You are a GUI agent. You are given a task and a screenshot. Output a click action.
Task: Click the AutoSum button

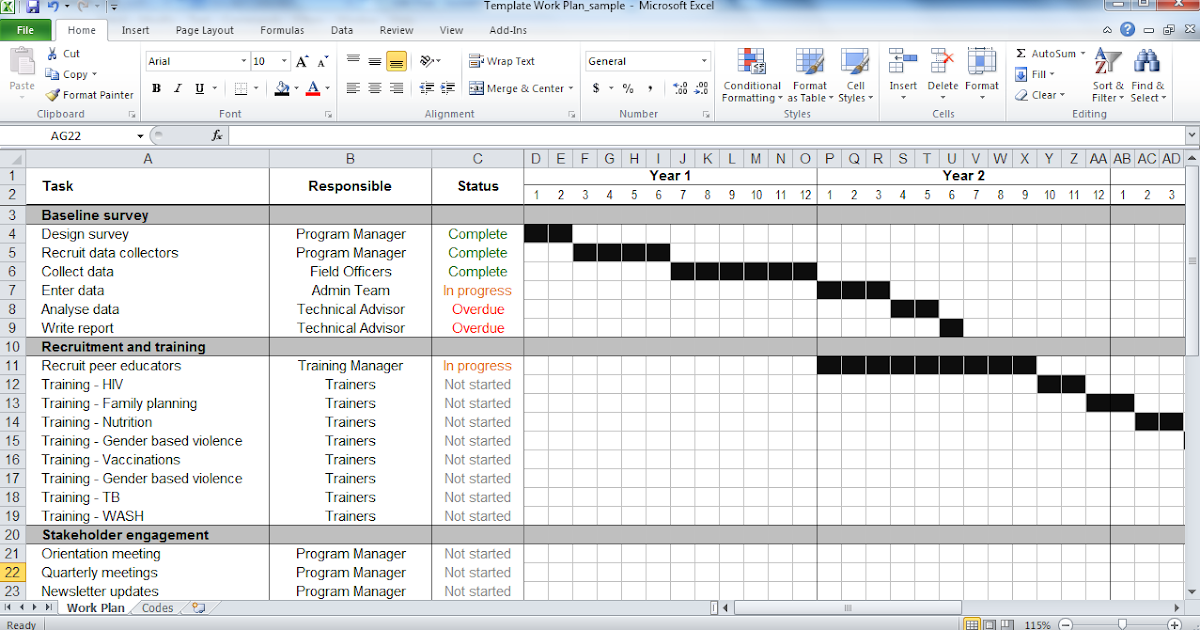(x=1050, y=54)
